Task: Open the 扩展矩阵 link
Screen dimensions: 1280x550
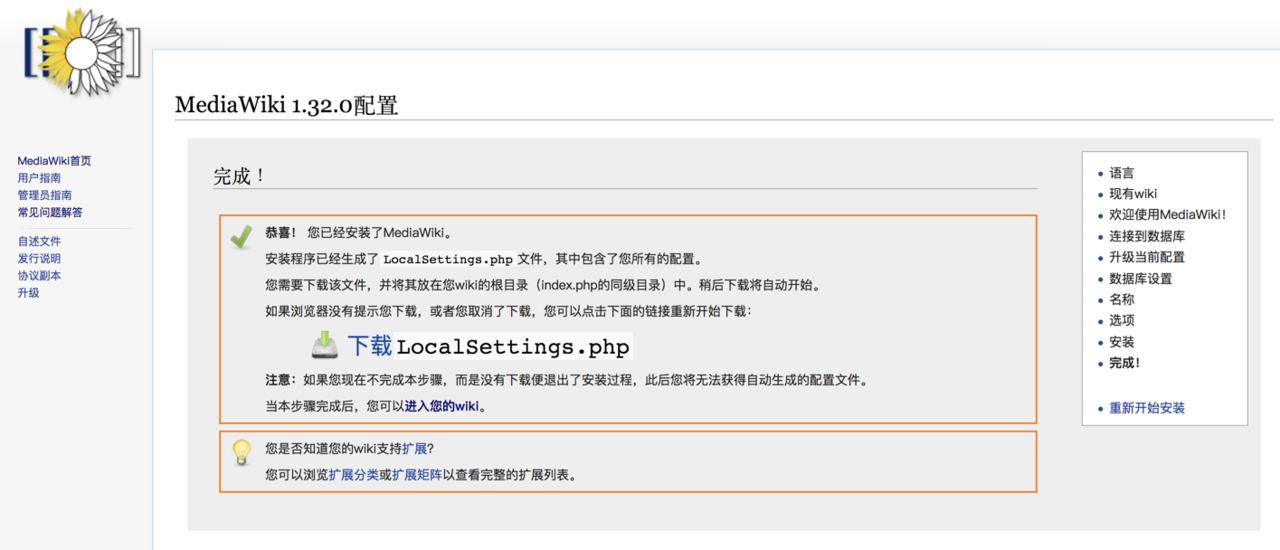Action: [x=417, y=475]
